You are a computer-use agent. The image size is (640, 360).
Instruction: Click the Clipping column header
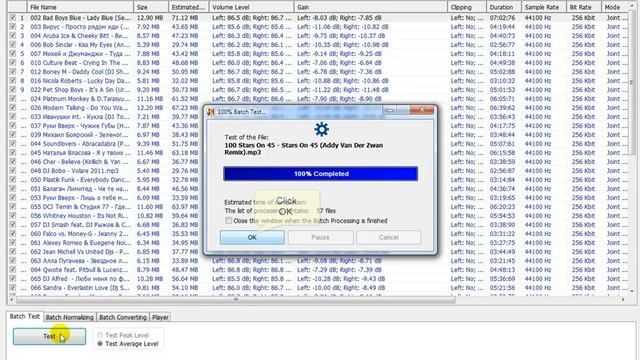tap(467, 7)
